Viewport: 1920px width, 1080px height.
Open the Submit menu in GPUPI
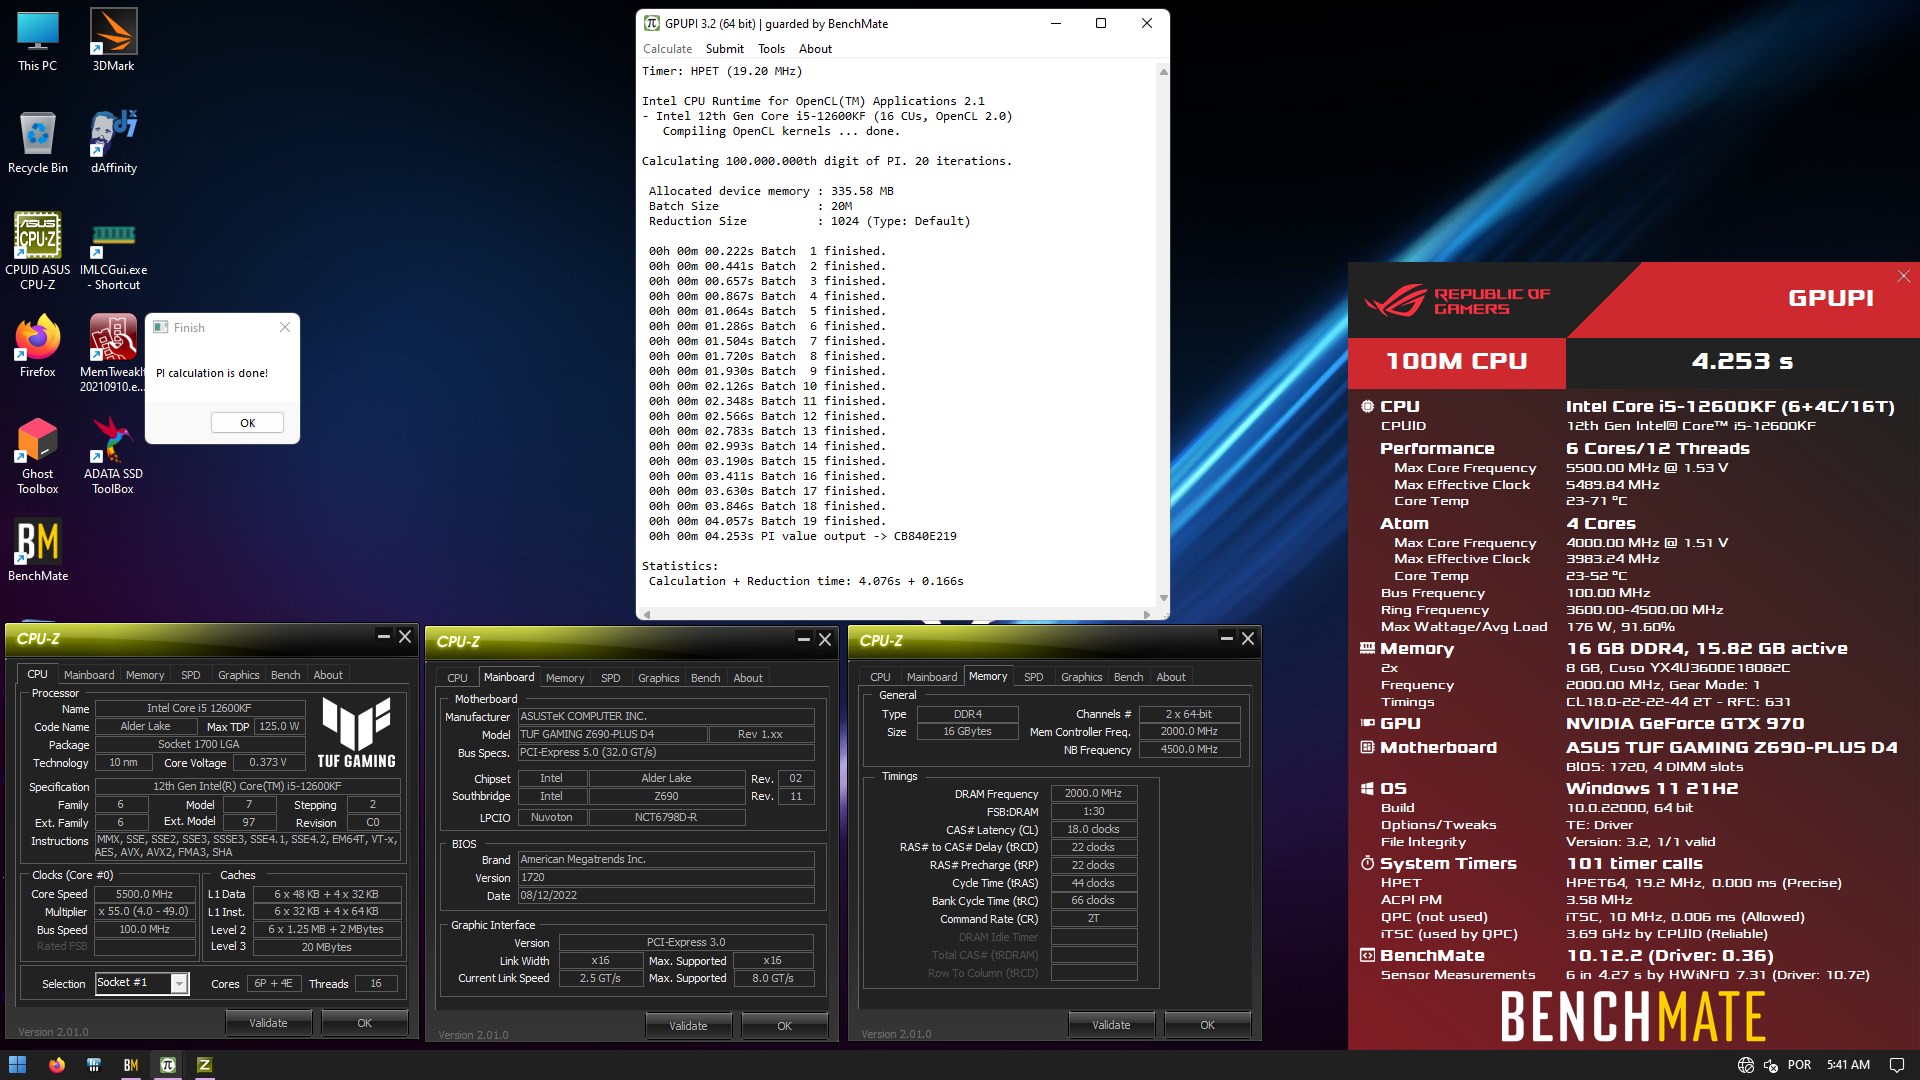click(724, 48)
